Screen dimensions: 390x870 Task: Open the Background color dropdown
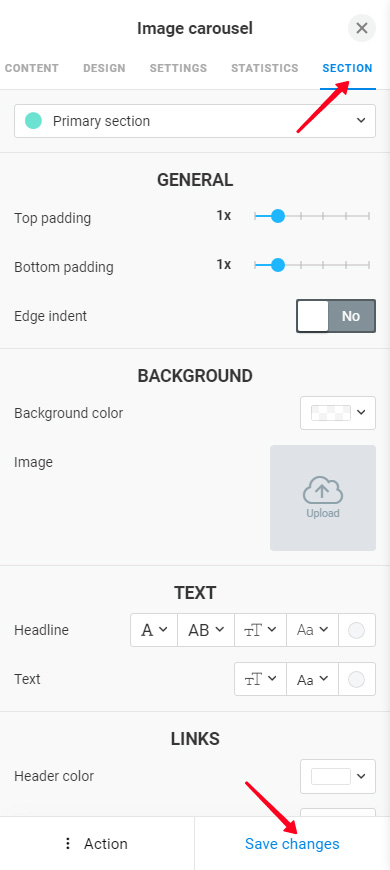tap(338, 413)
